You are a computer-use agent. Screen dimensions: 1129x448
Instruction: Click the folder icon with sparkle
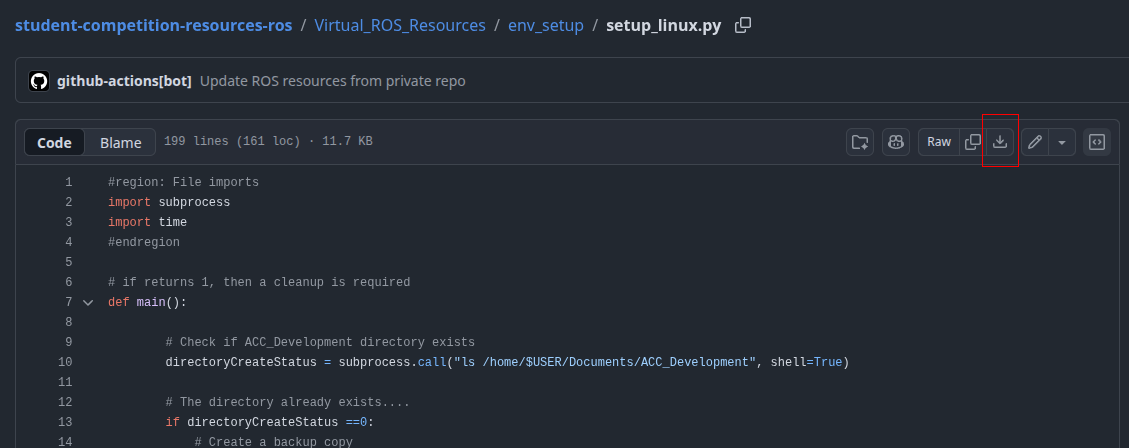click(x=860, y=142)
